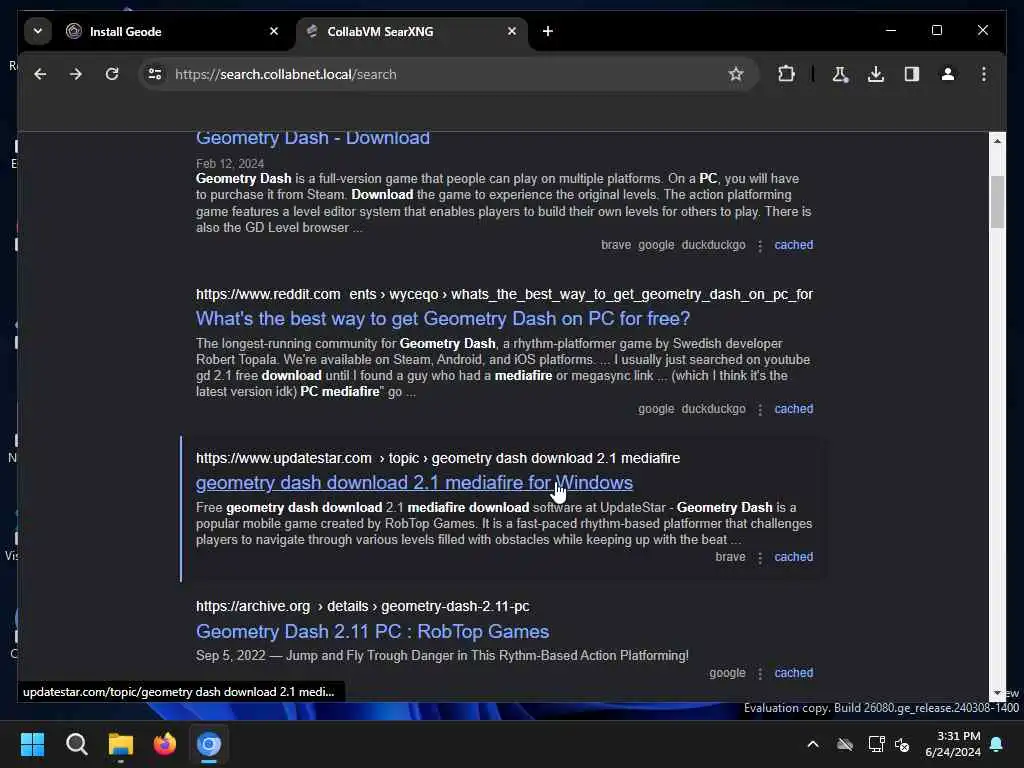This screenshot has width=1024, height=768.
Task: Open Geometry Dash 2.11 PC : RobTop Games link
Action: pos(372,632)
